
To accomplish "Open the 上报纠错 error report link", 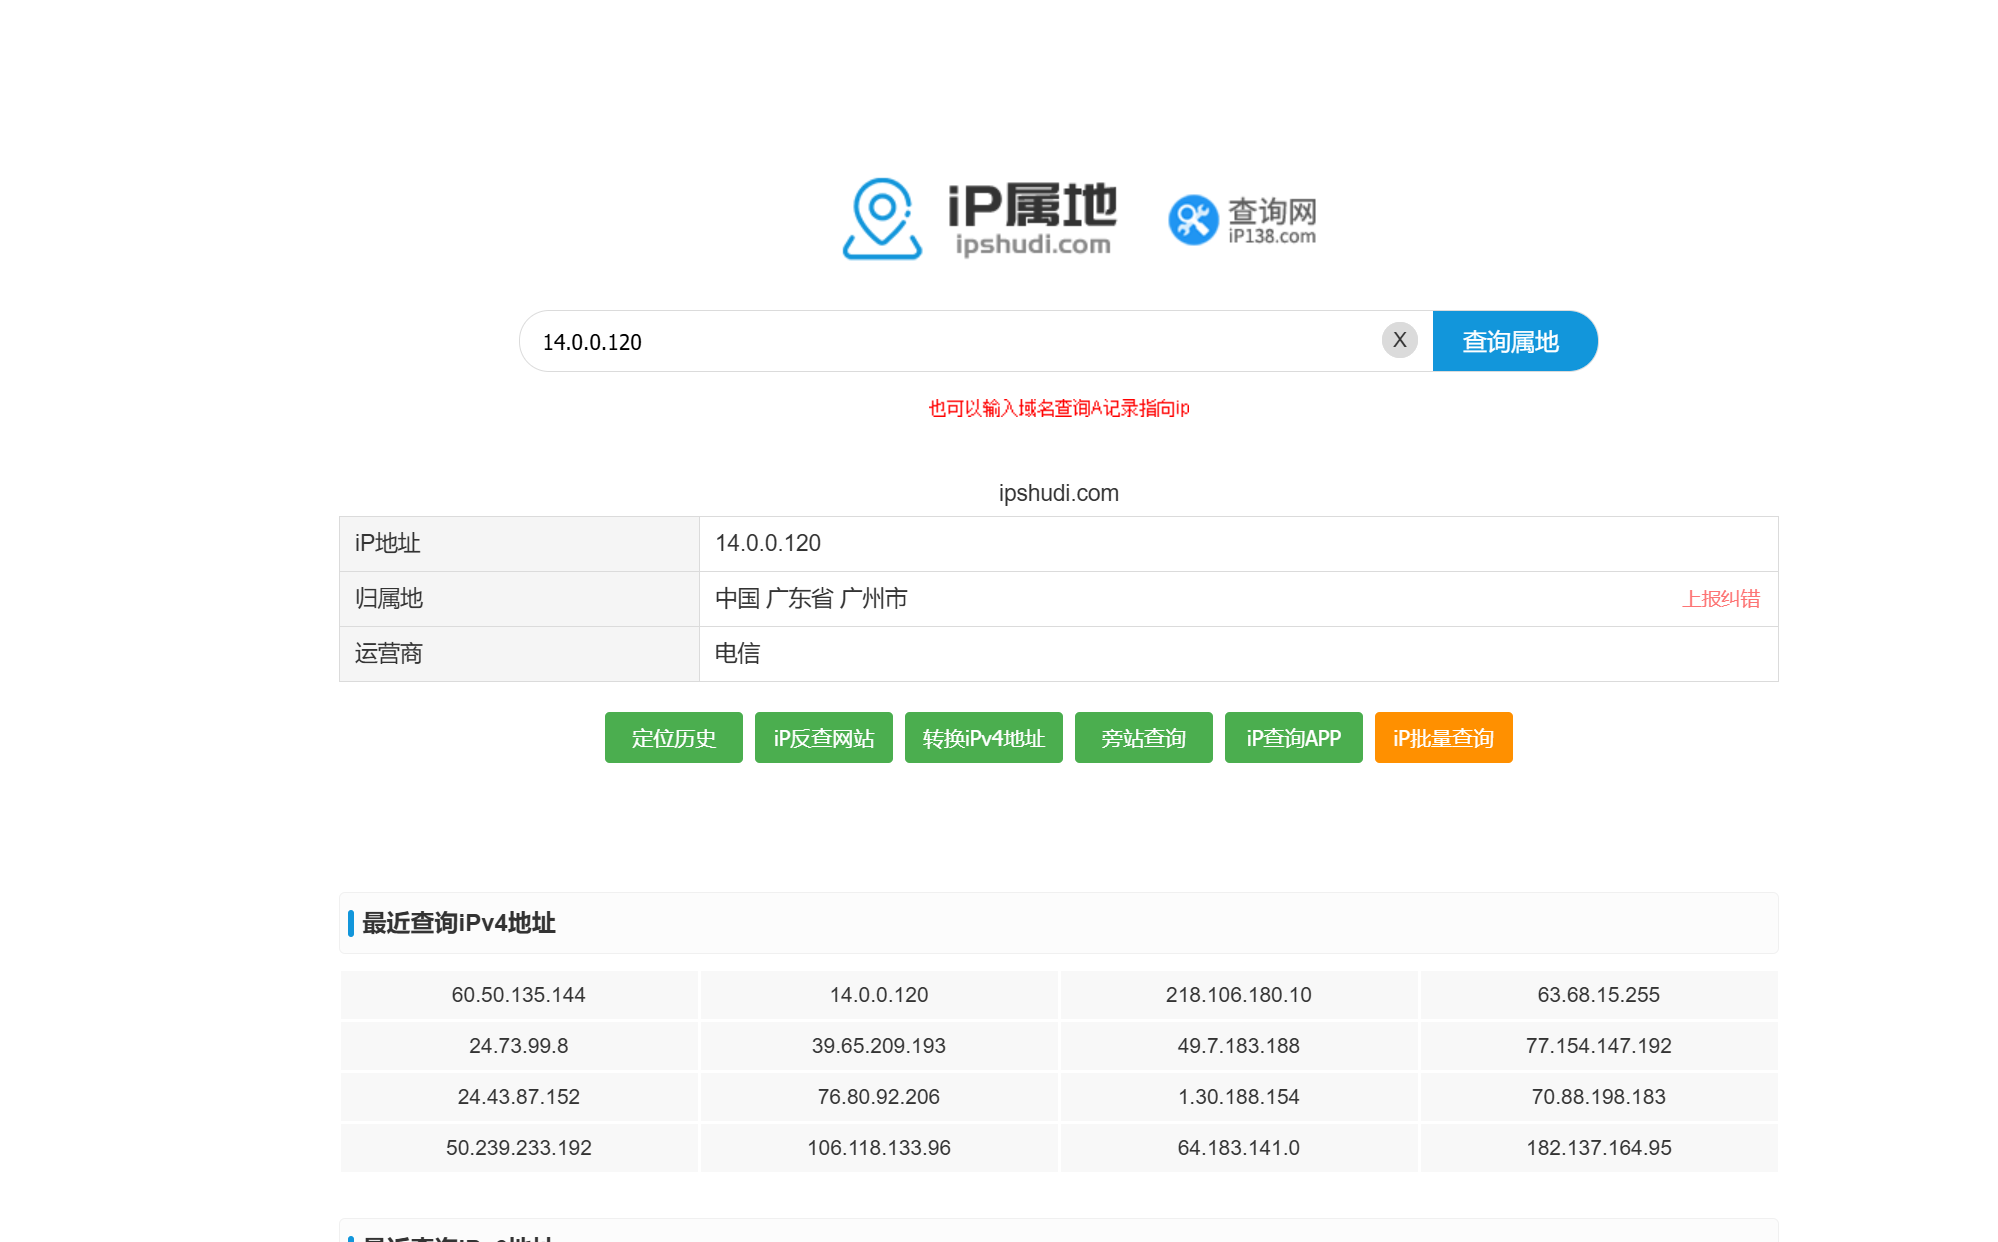I will click(1720, 599).
